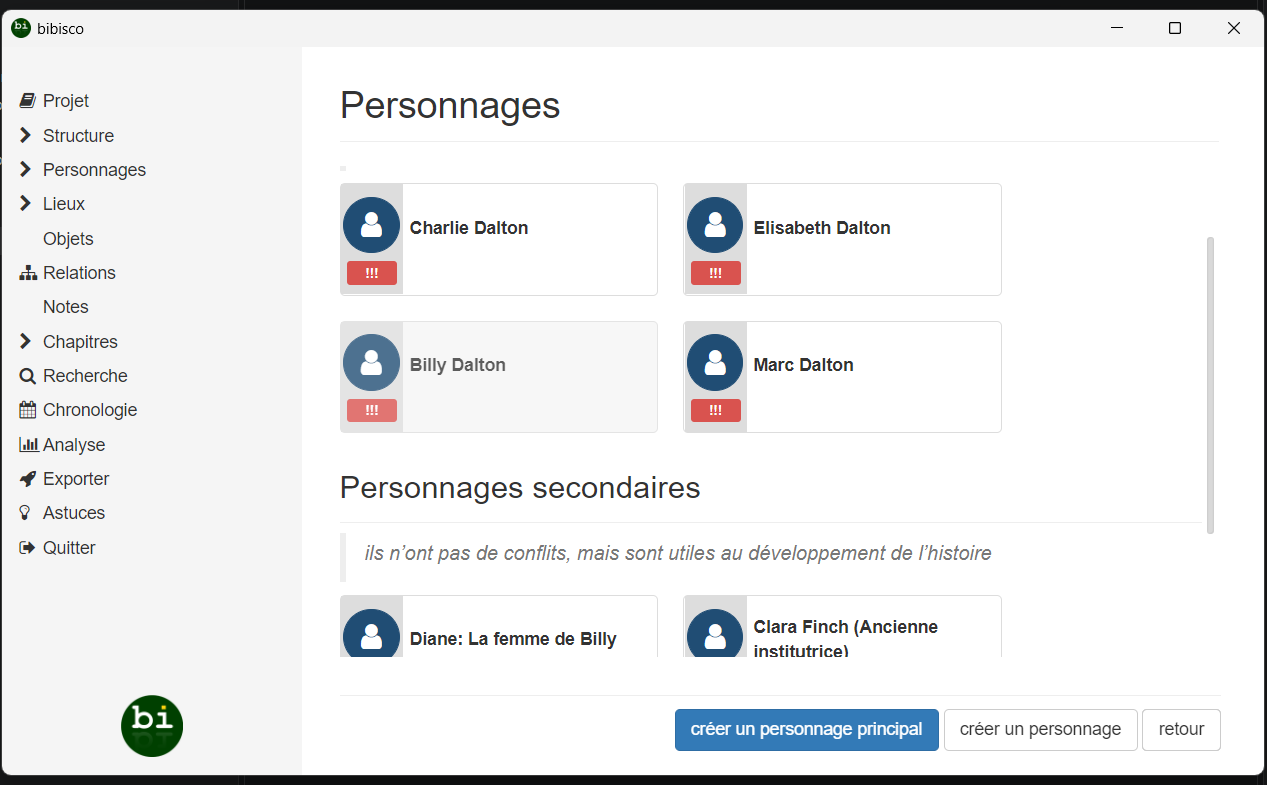The image size is (1267, 785).
Task: Click créer un personnage principal button
Action: pos(807,730)
